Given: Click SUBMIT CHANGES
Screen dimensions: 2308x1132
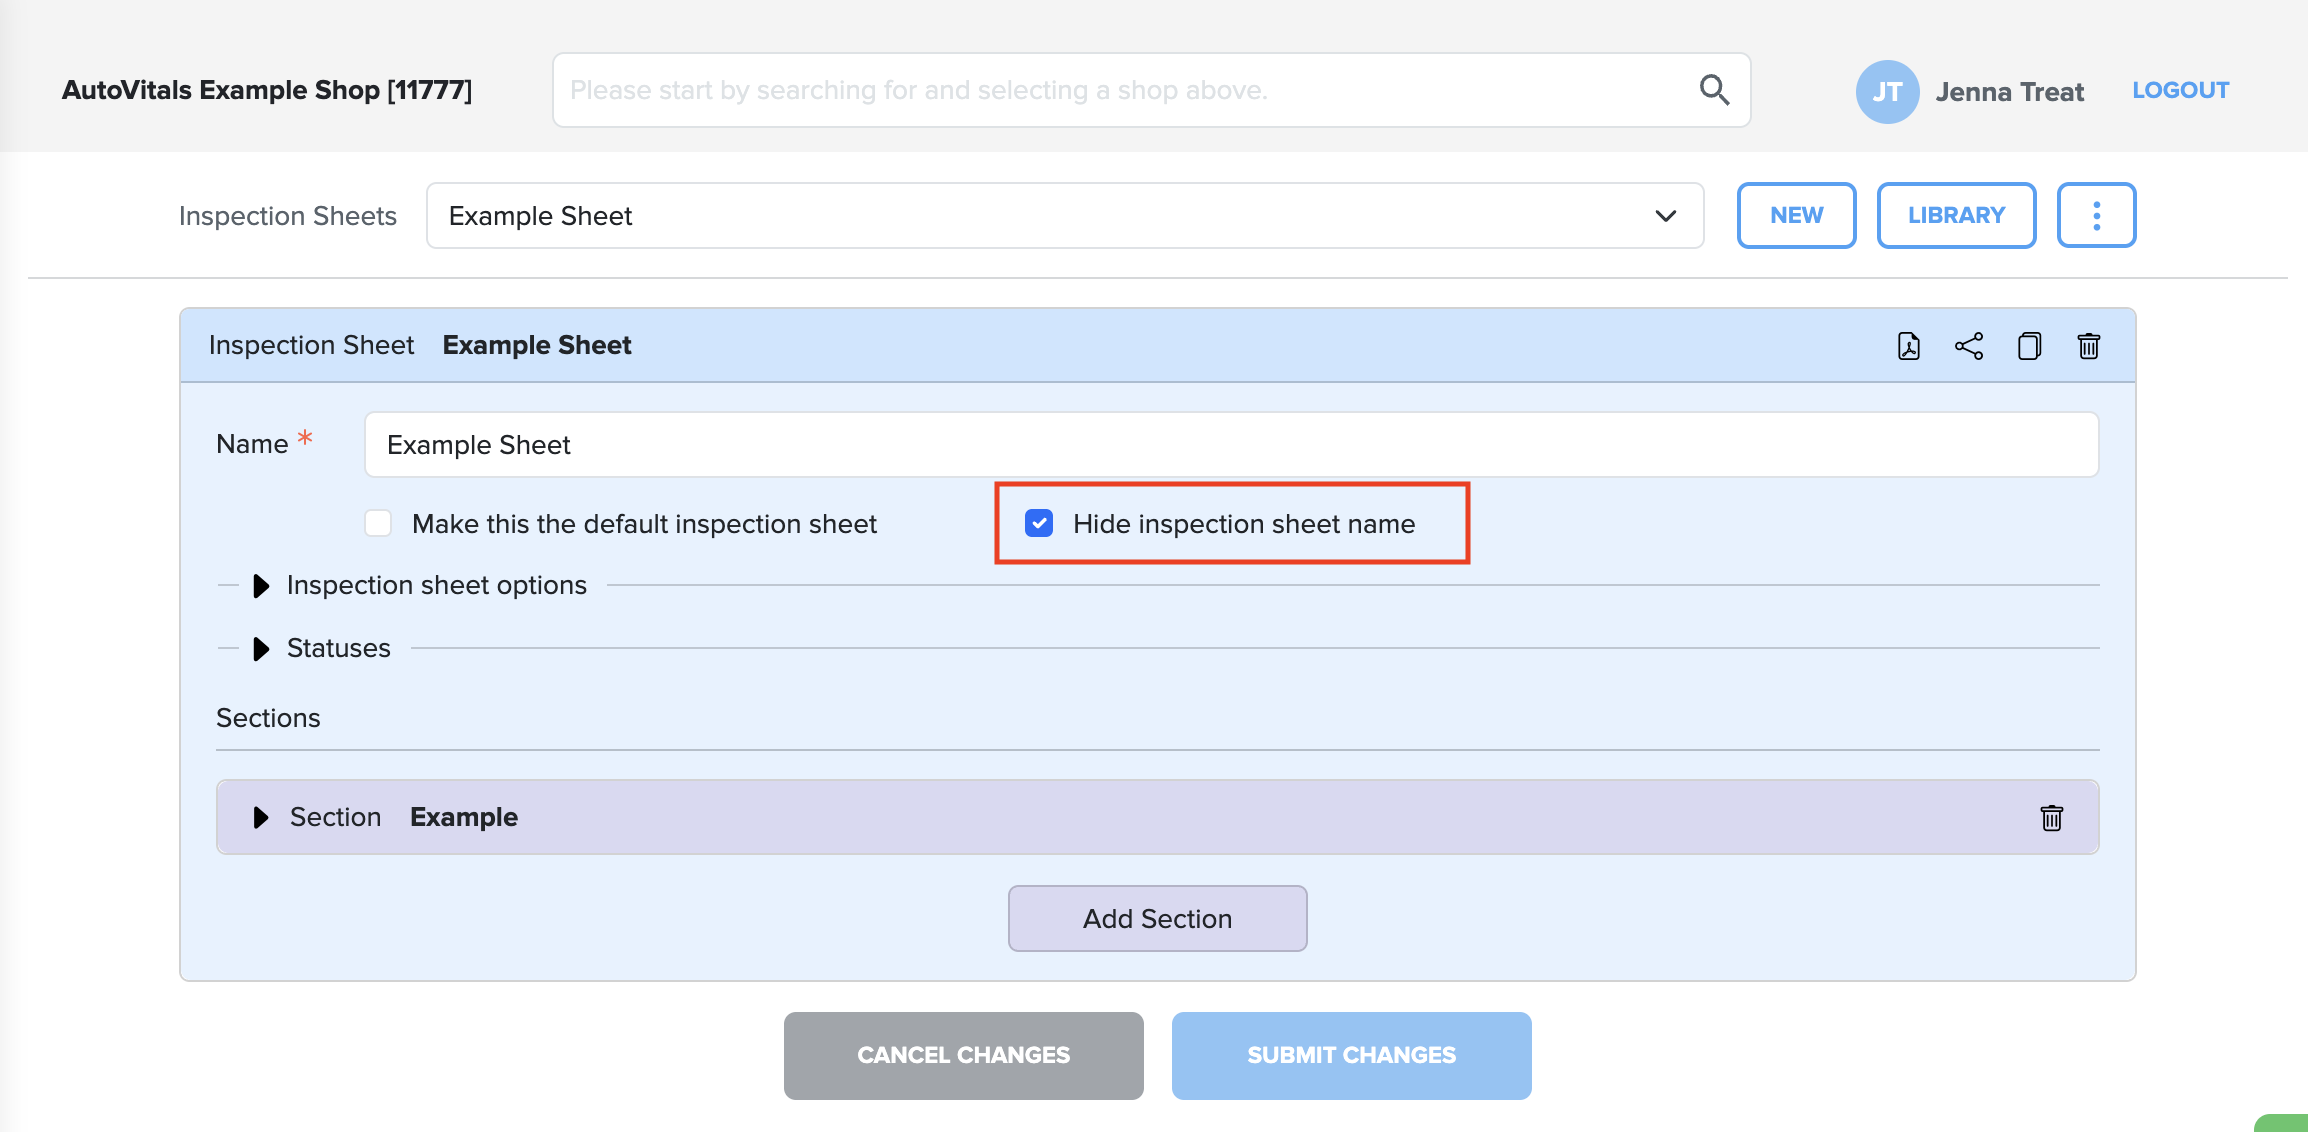Looking at the screenshot, I should [x=1351, y=1055].
